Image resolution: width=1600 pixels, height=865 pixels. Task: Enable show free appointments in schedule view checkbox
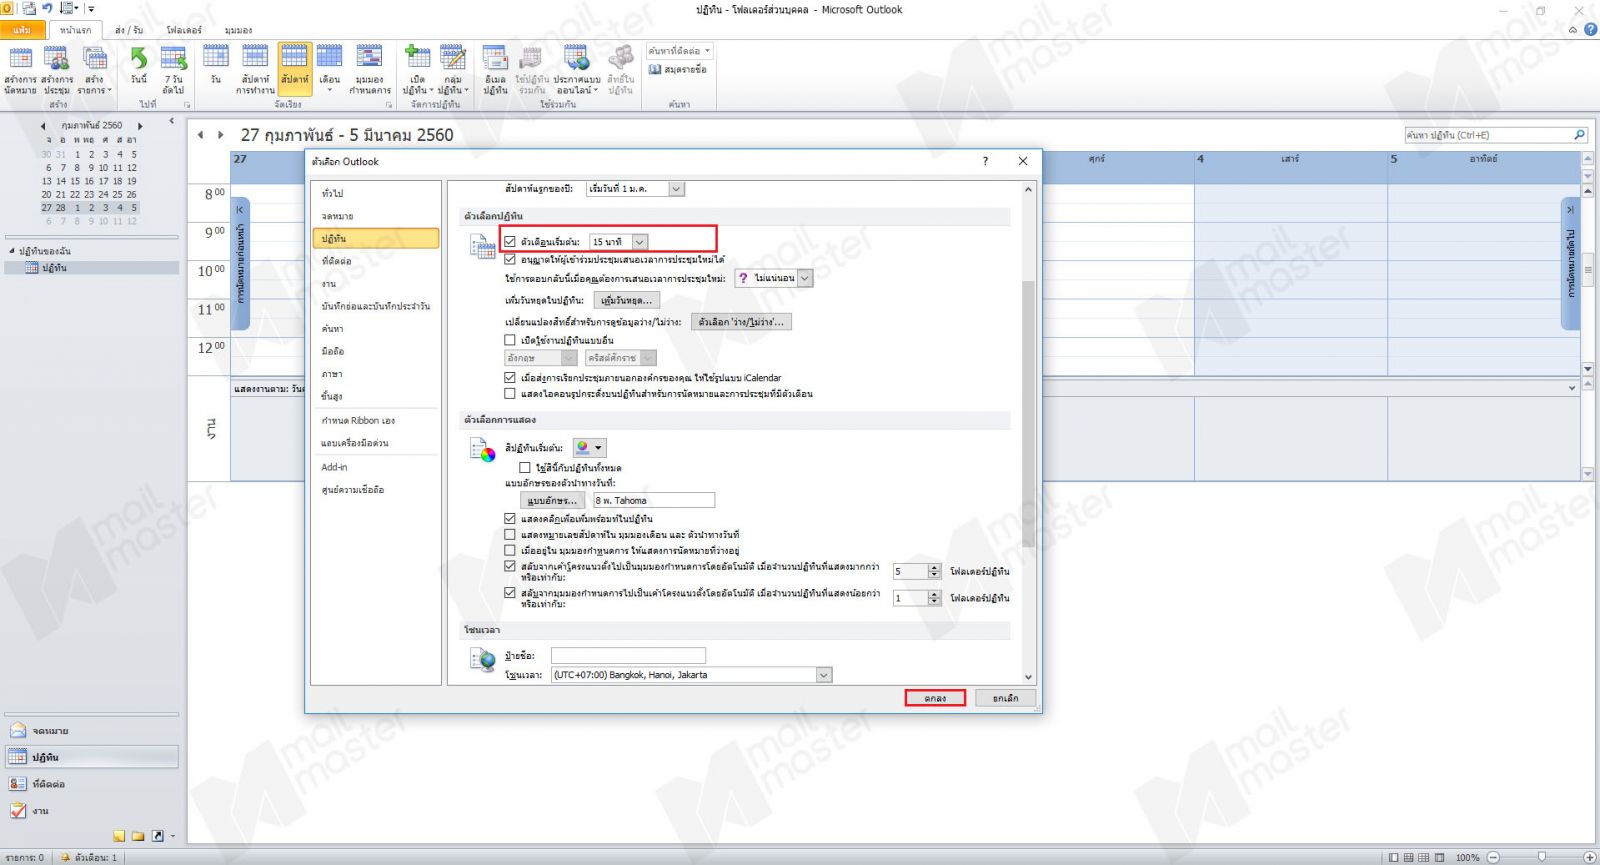[x=510, y=551]
